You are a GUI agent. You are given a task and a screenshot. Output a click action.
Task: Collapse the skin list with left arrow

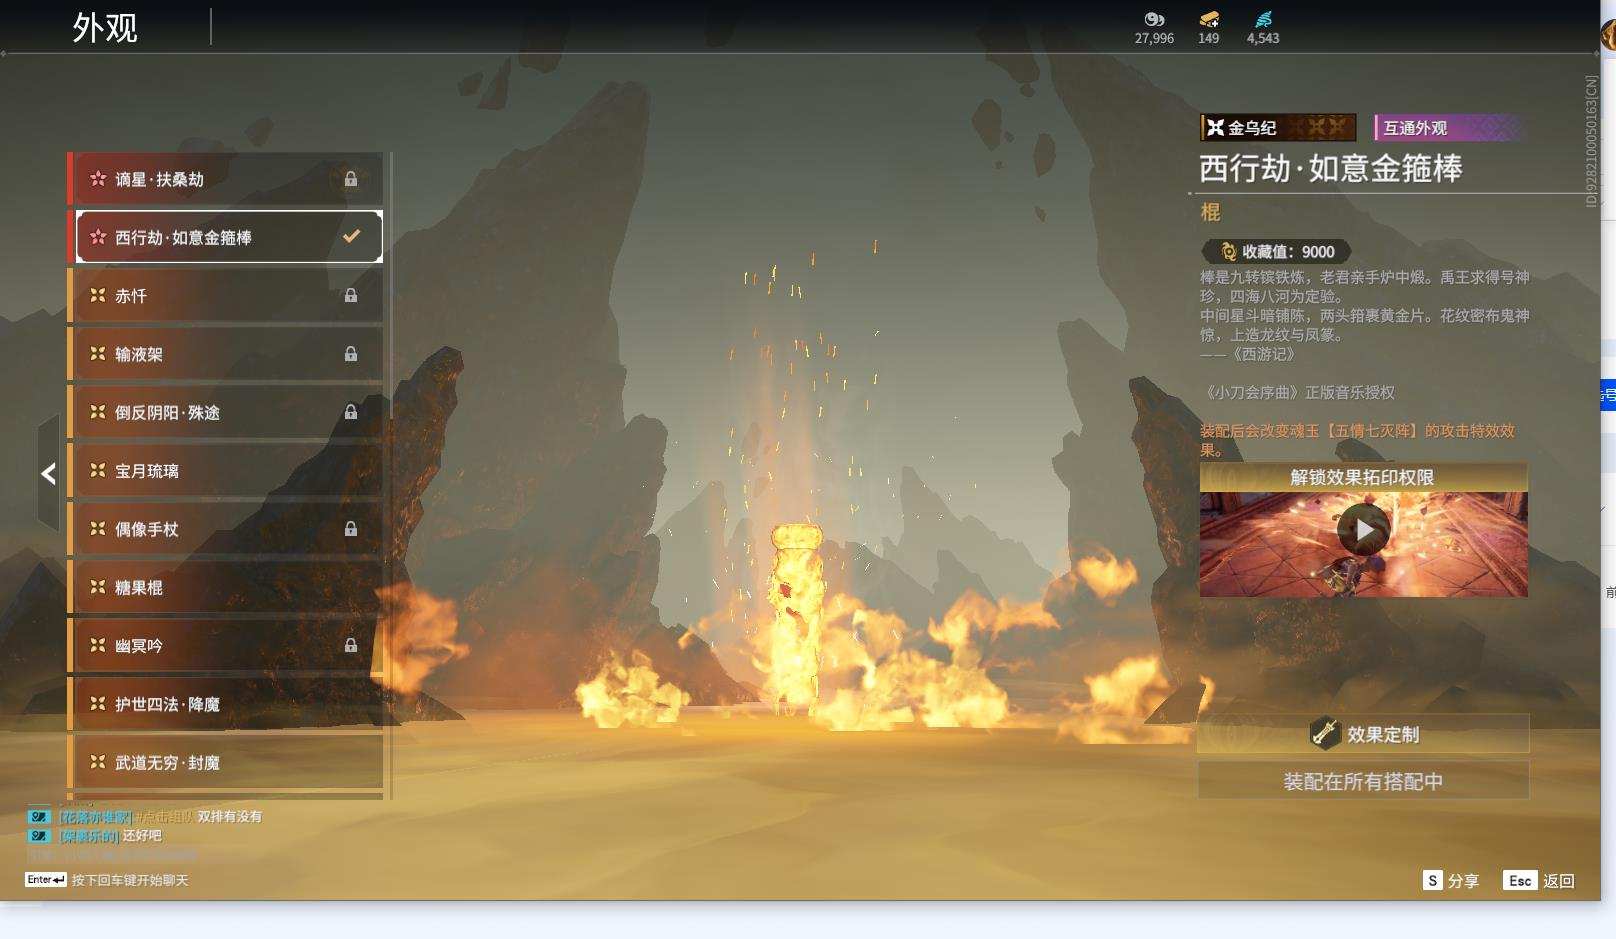pos(48,474)
